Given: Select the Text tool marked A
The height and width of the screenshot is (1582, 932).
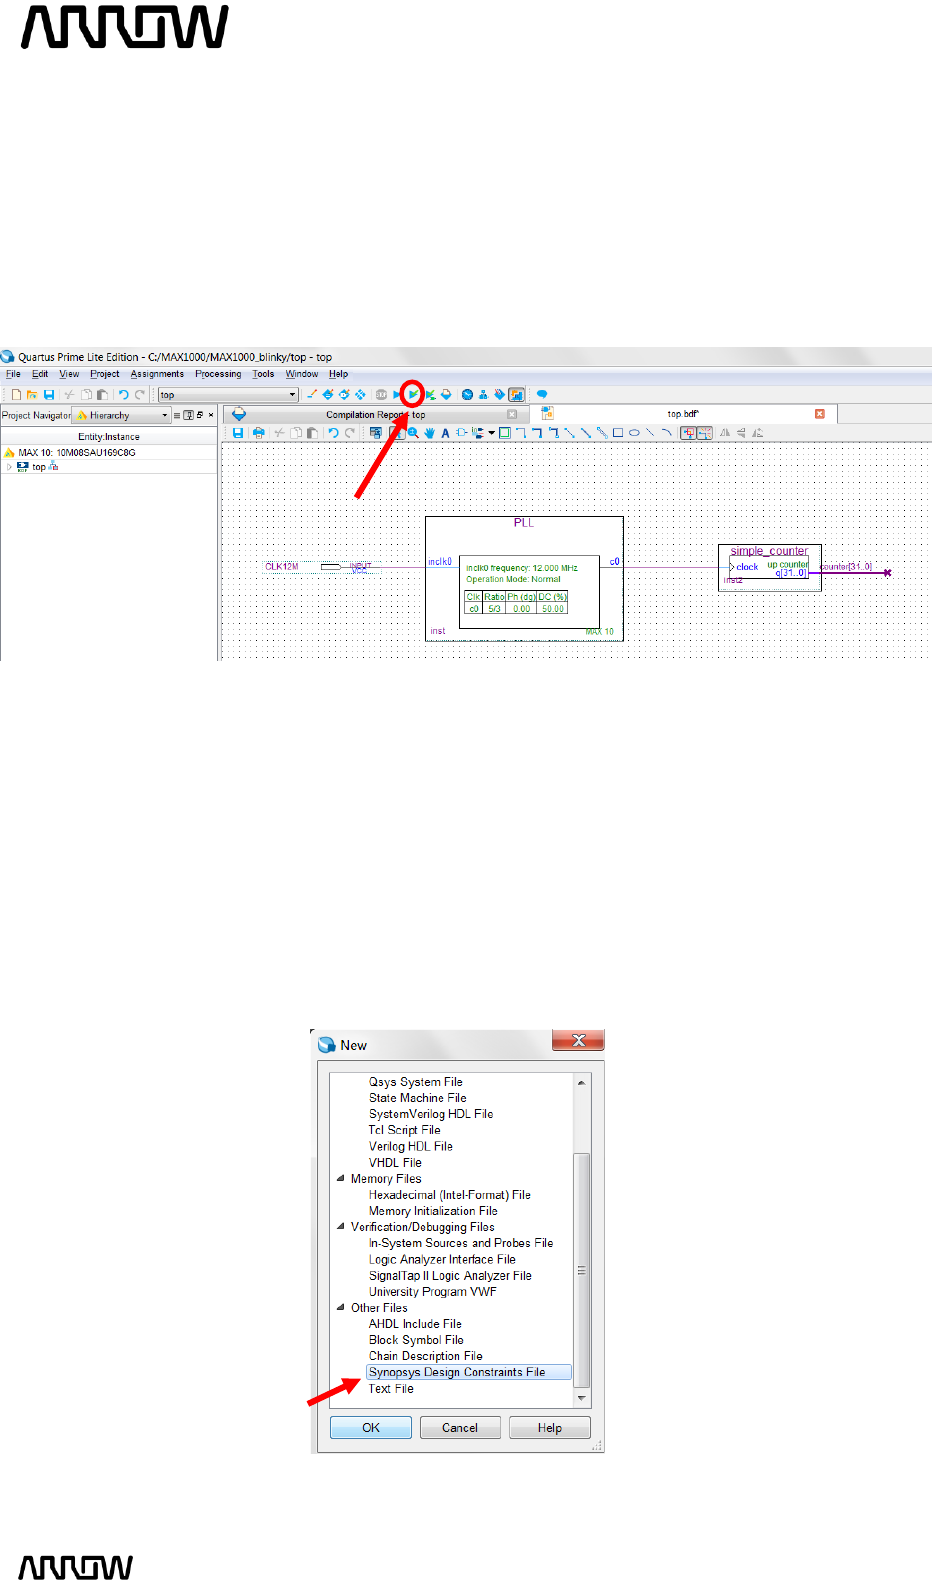Looking at the screenshot, I should (445, 433).
